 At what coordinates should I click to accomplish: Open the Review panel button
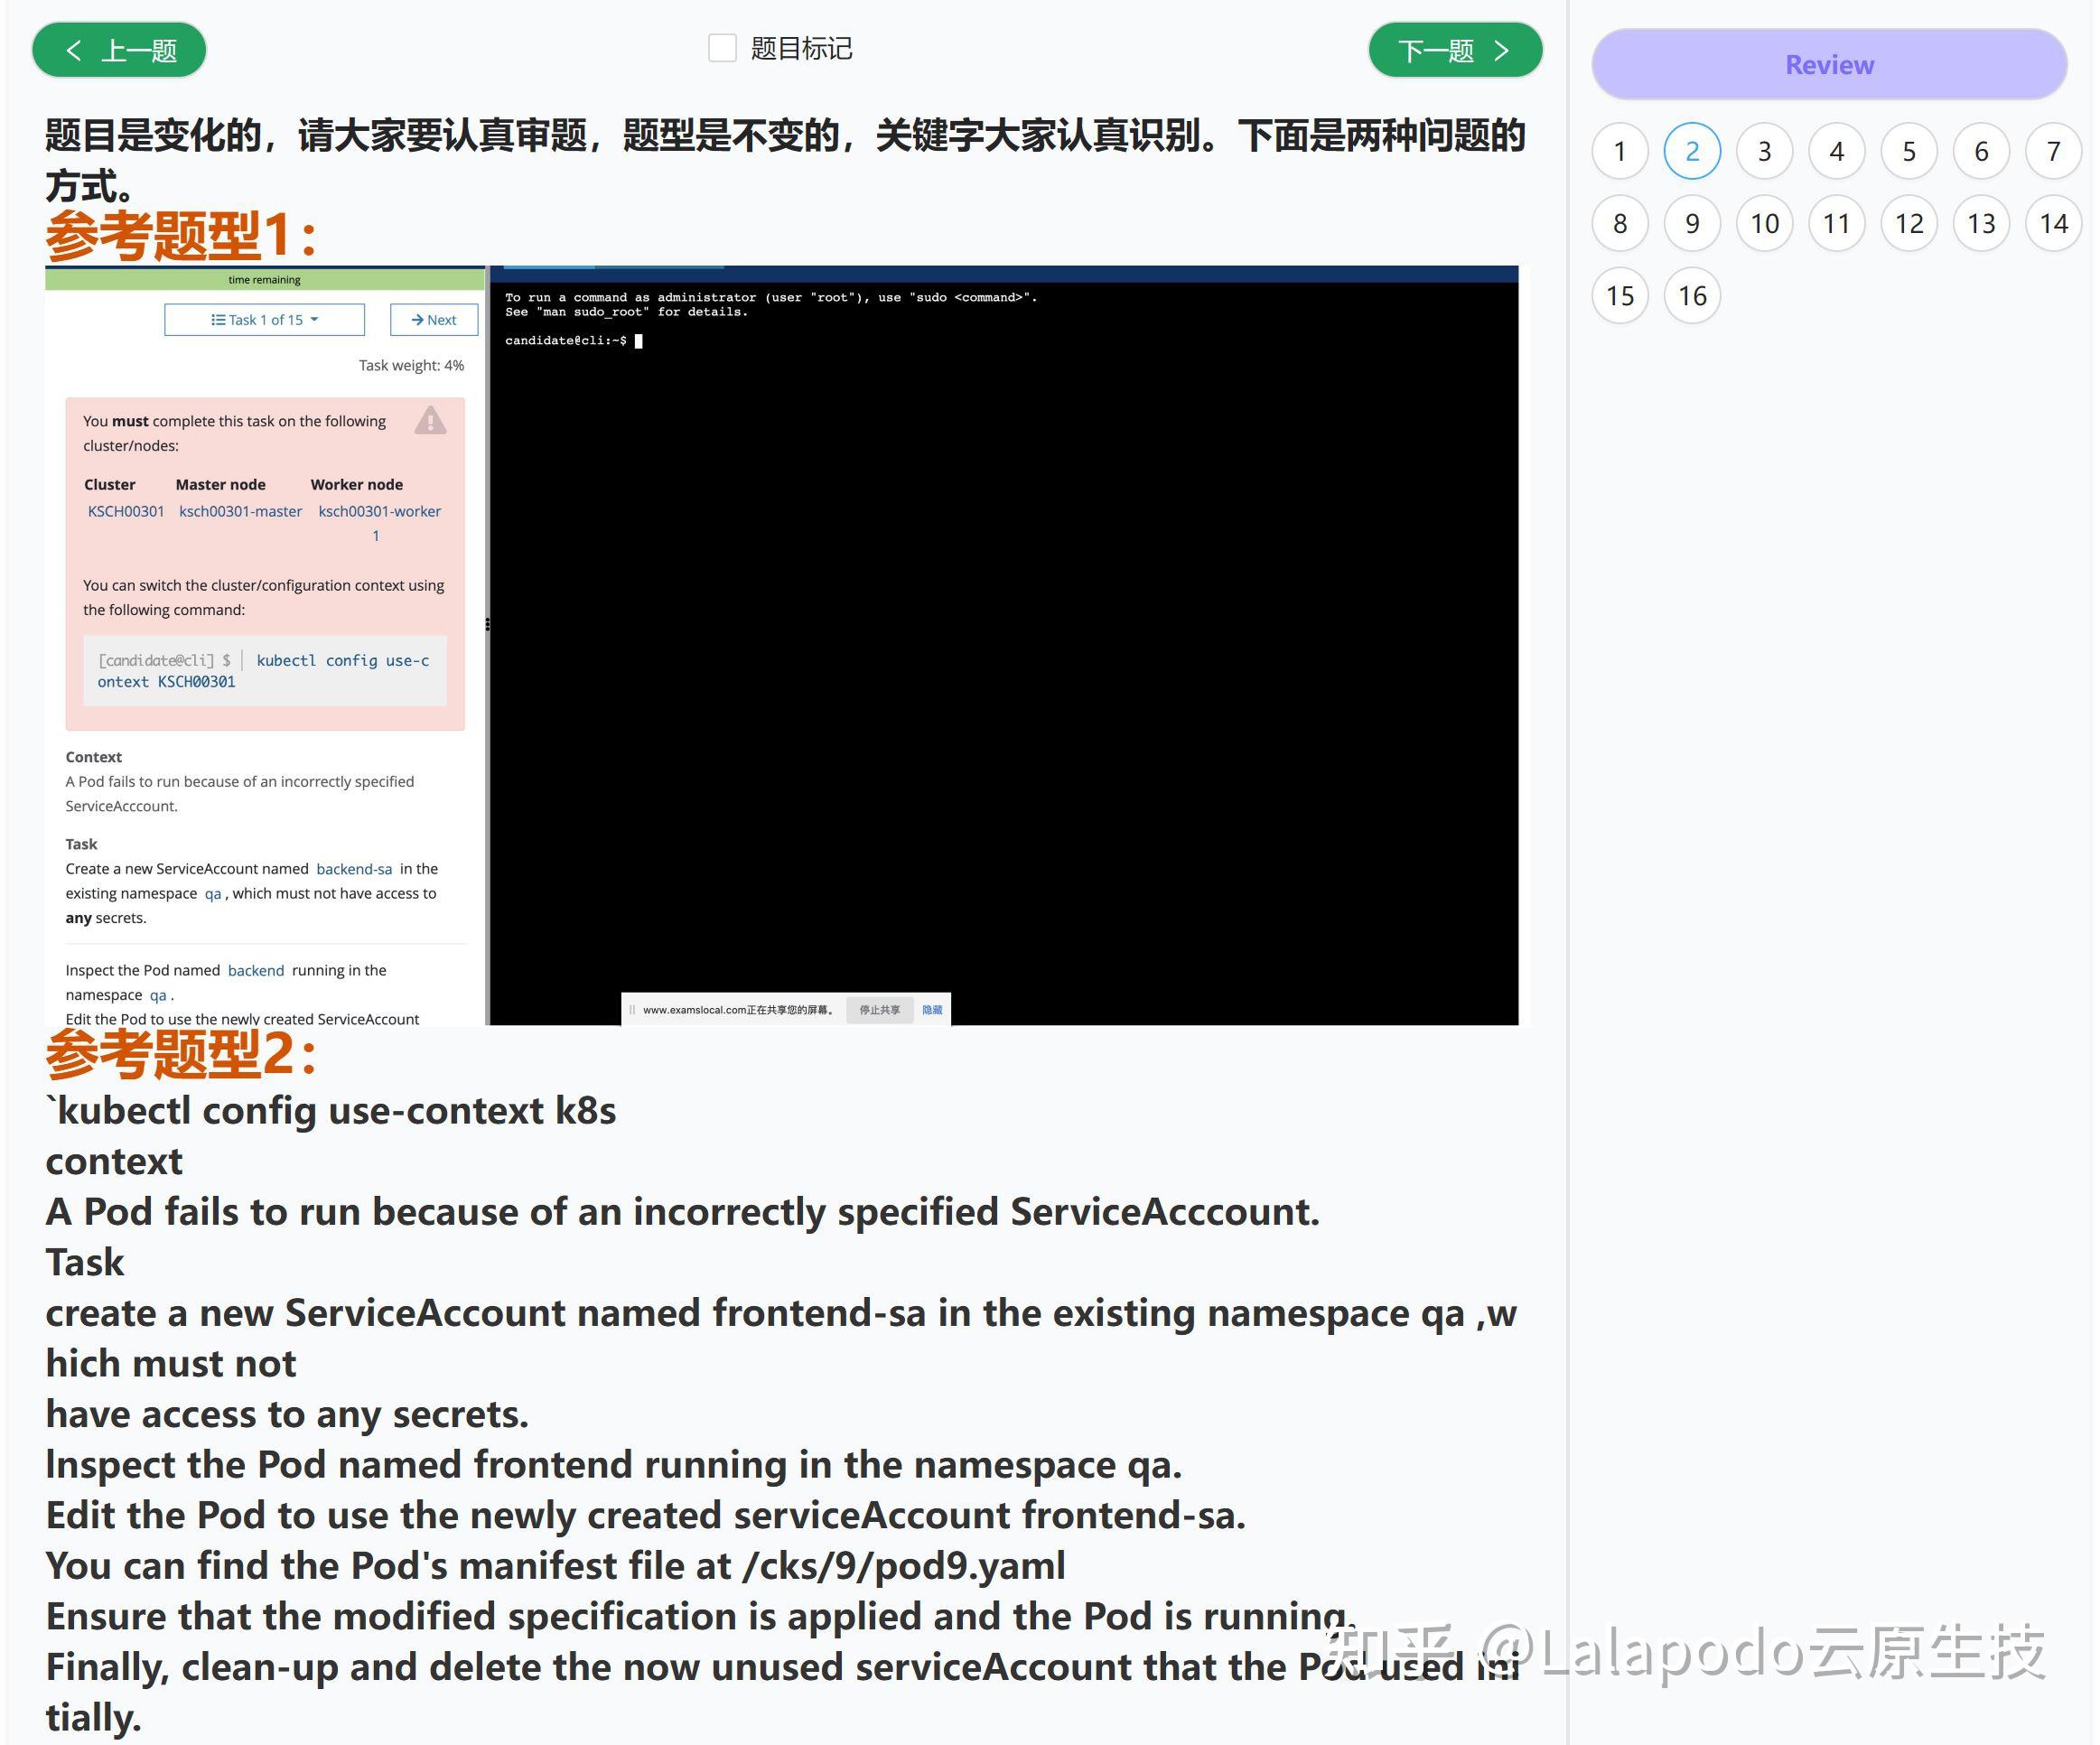click(x=1828, y=65)
